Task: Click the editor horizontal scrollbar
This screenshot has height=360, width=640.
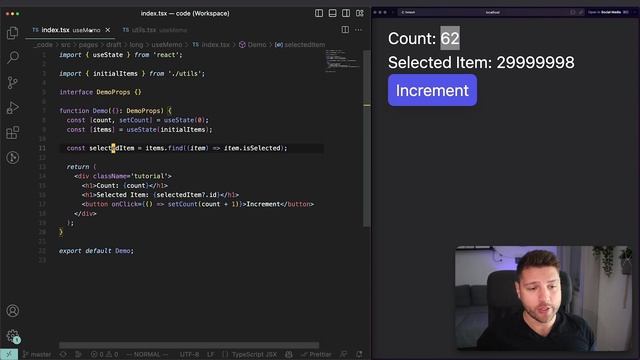Action: (x=189, y=345)
